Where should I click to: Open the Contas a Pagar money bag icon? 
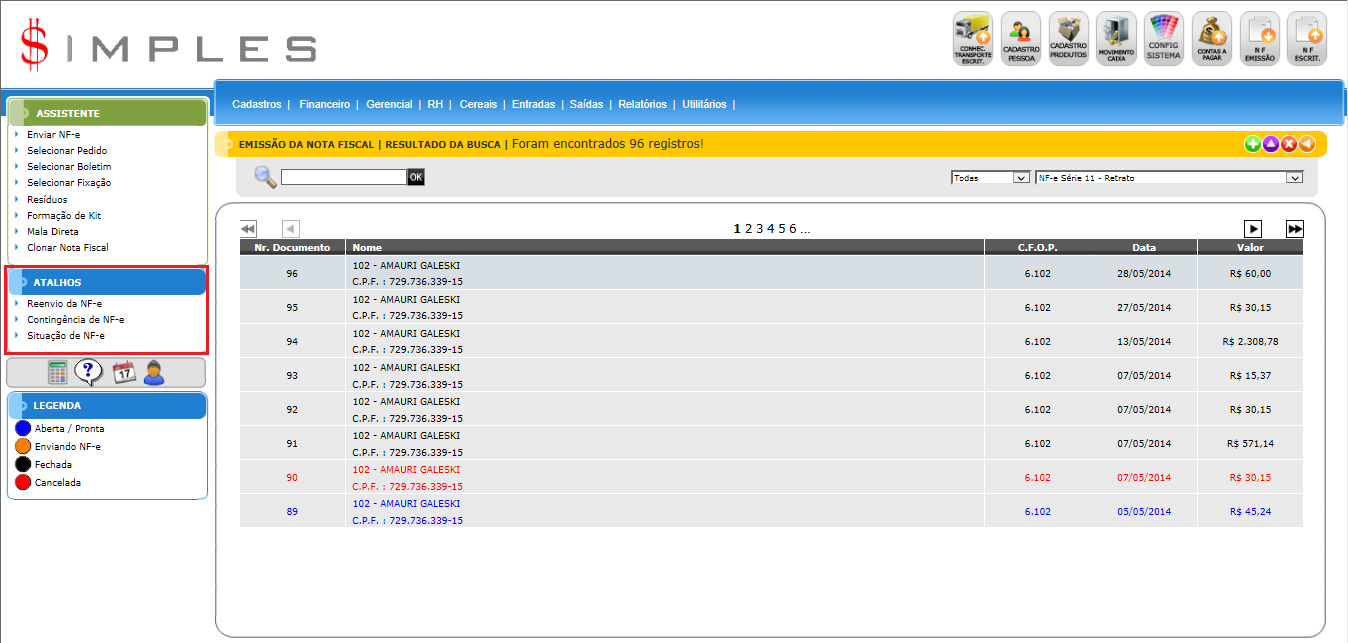[1212, 39]
